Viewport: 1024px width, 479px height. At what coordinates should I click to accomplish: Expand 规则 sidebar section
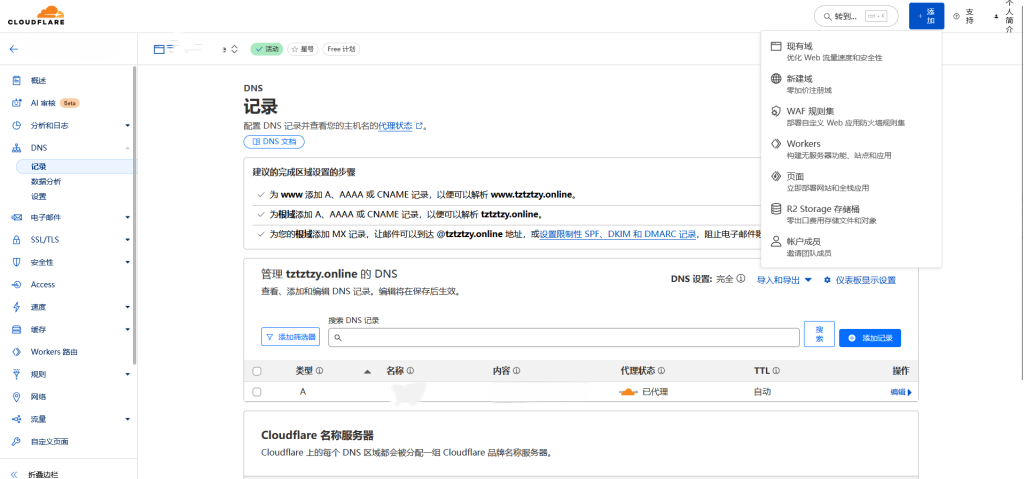[127, 374]
